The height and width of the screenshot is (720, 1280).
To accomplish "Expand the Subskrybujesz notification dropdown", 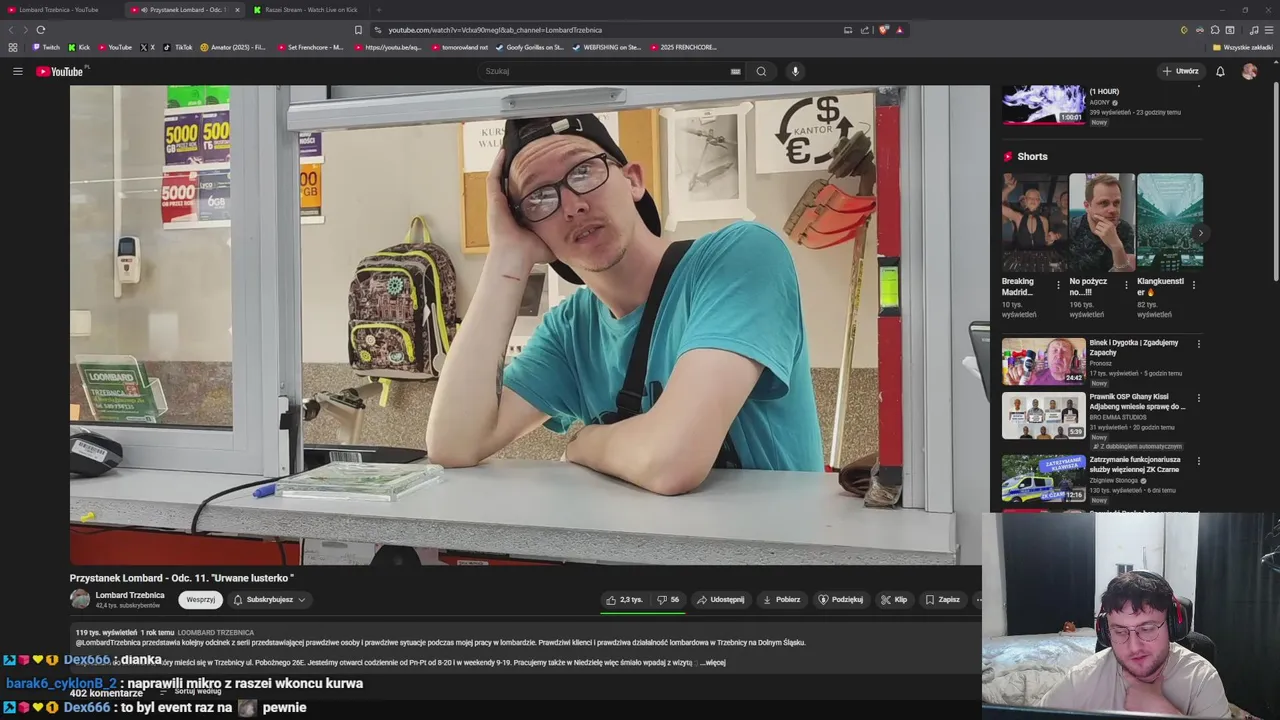I will coord(270,600).
